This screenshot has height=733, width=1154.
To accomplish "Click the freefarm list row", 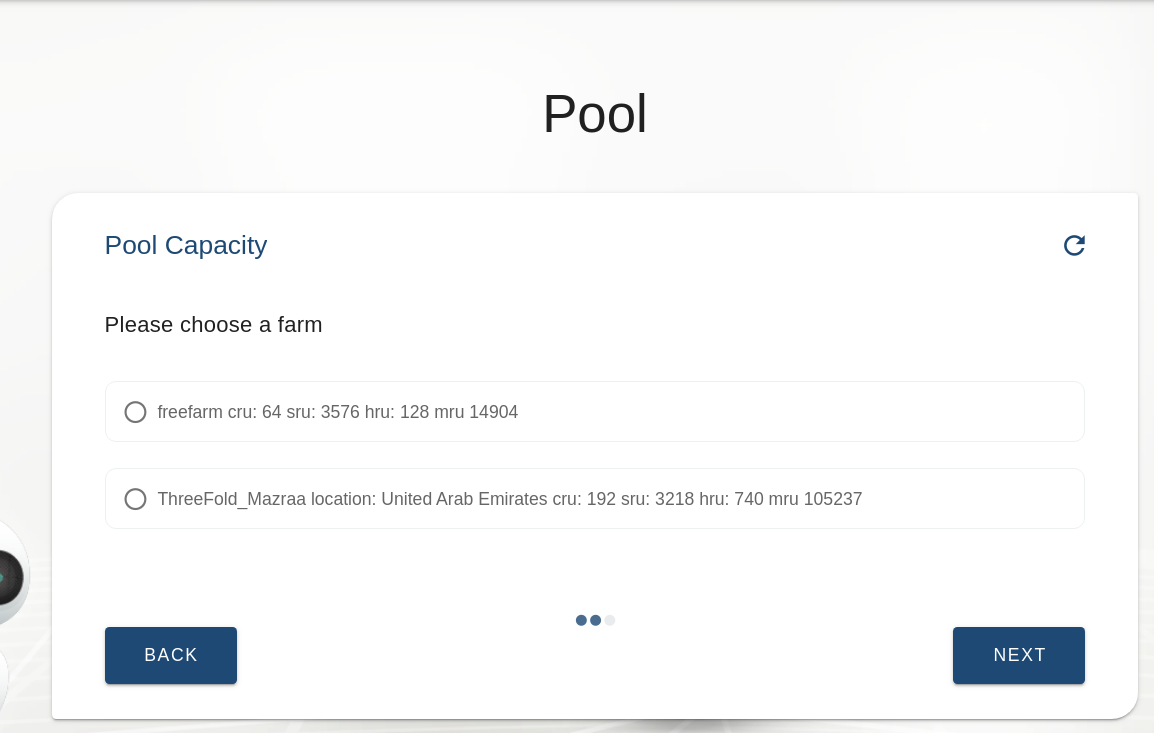I will coord(594,411).
